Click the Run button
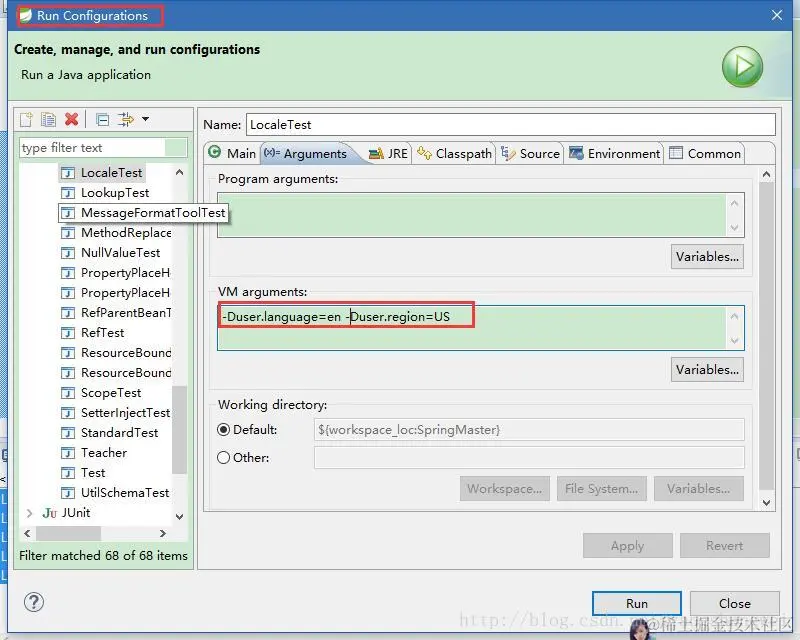The height and width of the screenshot is (640, 800). [x=637, y=603]
